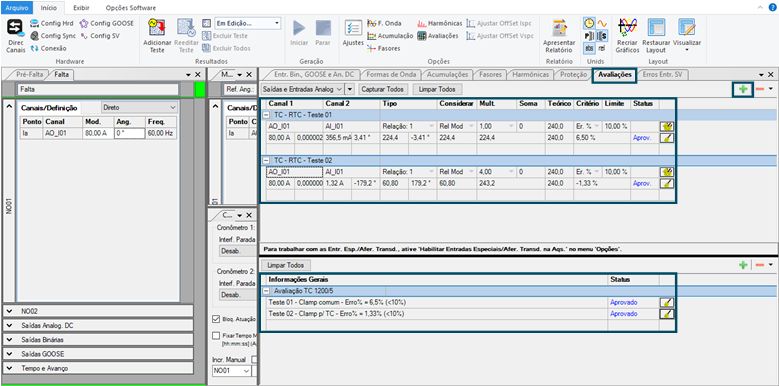779x386 pixels.
Task: Click the 0 ° angle field for Ia
Action: (129, 133)
